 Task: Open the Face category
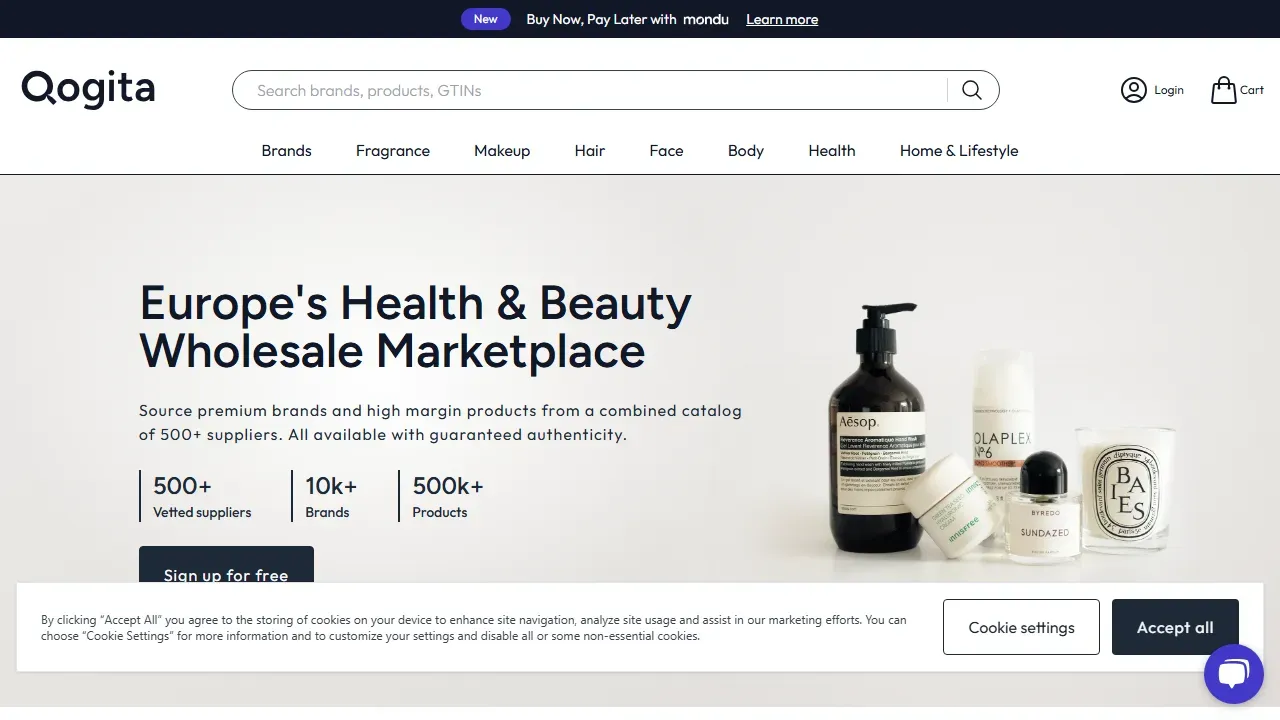(x=666, y=151)
